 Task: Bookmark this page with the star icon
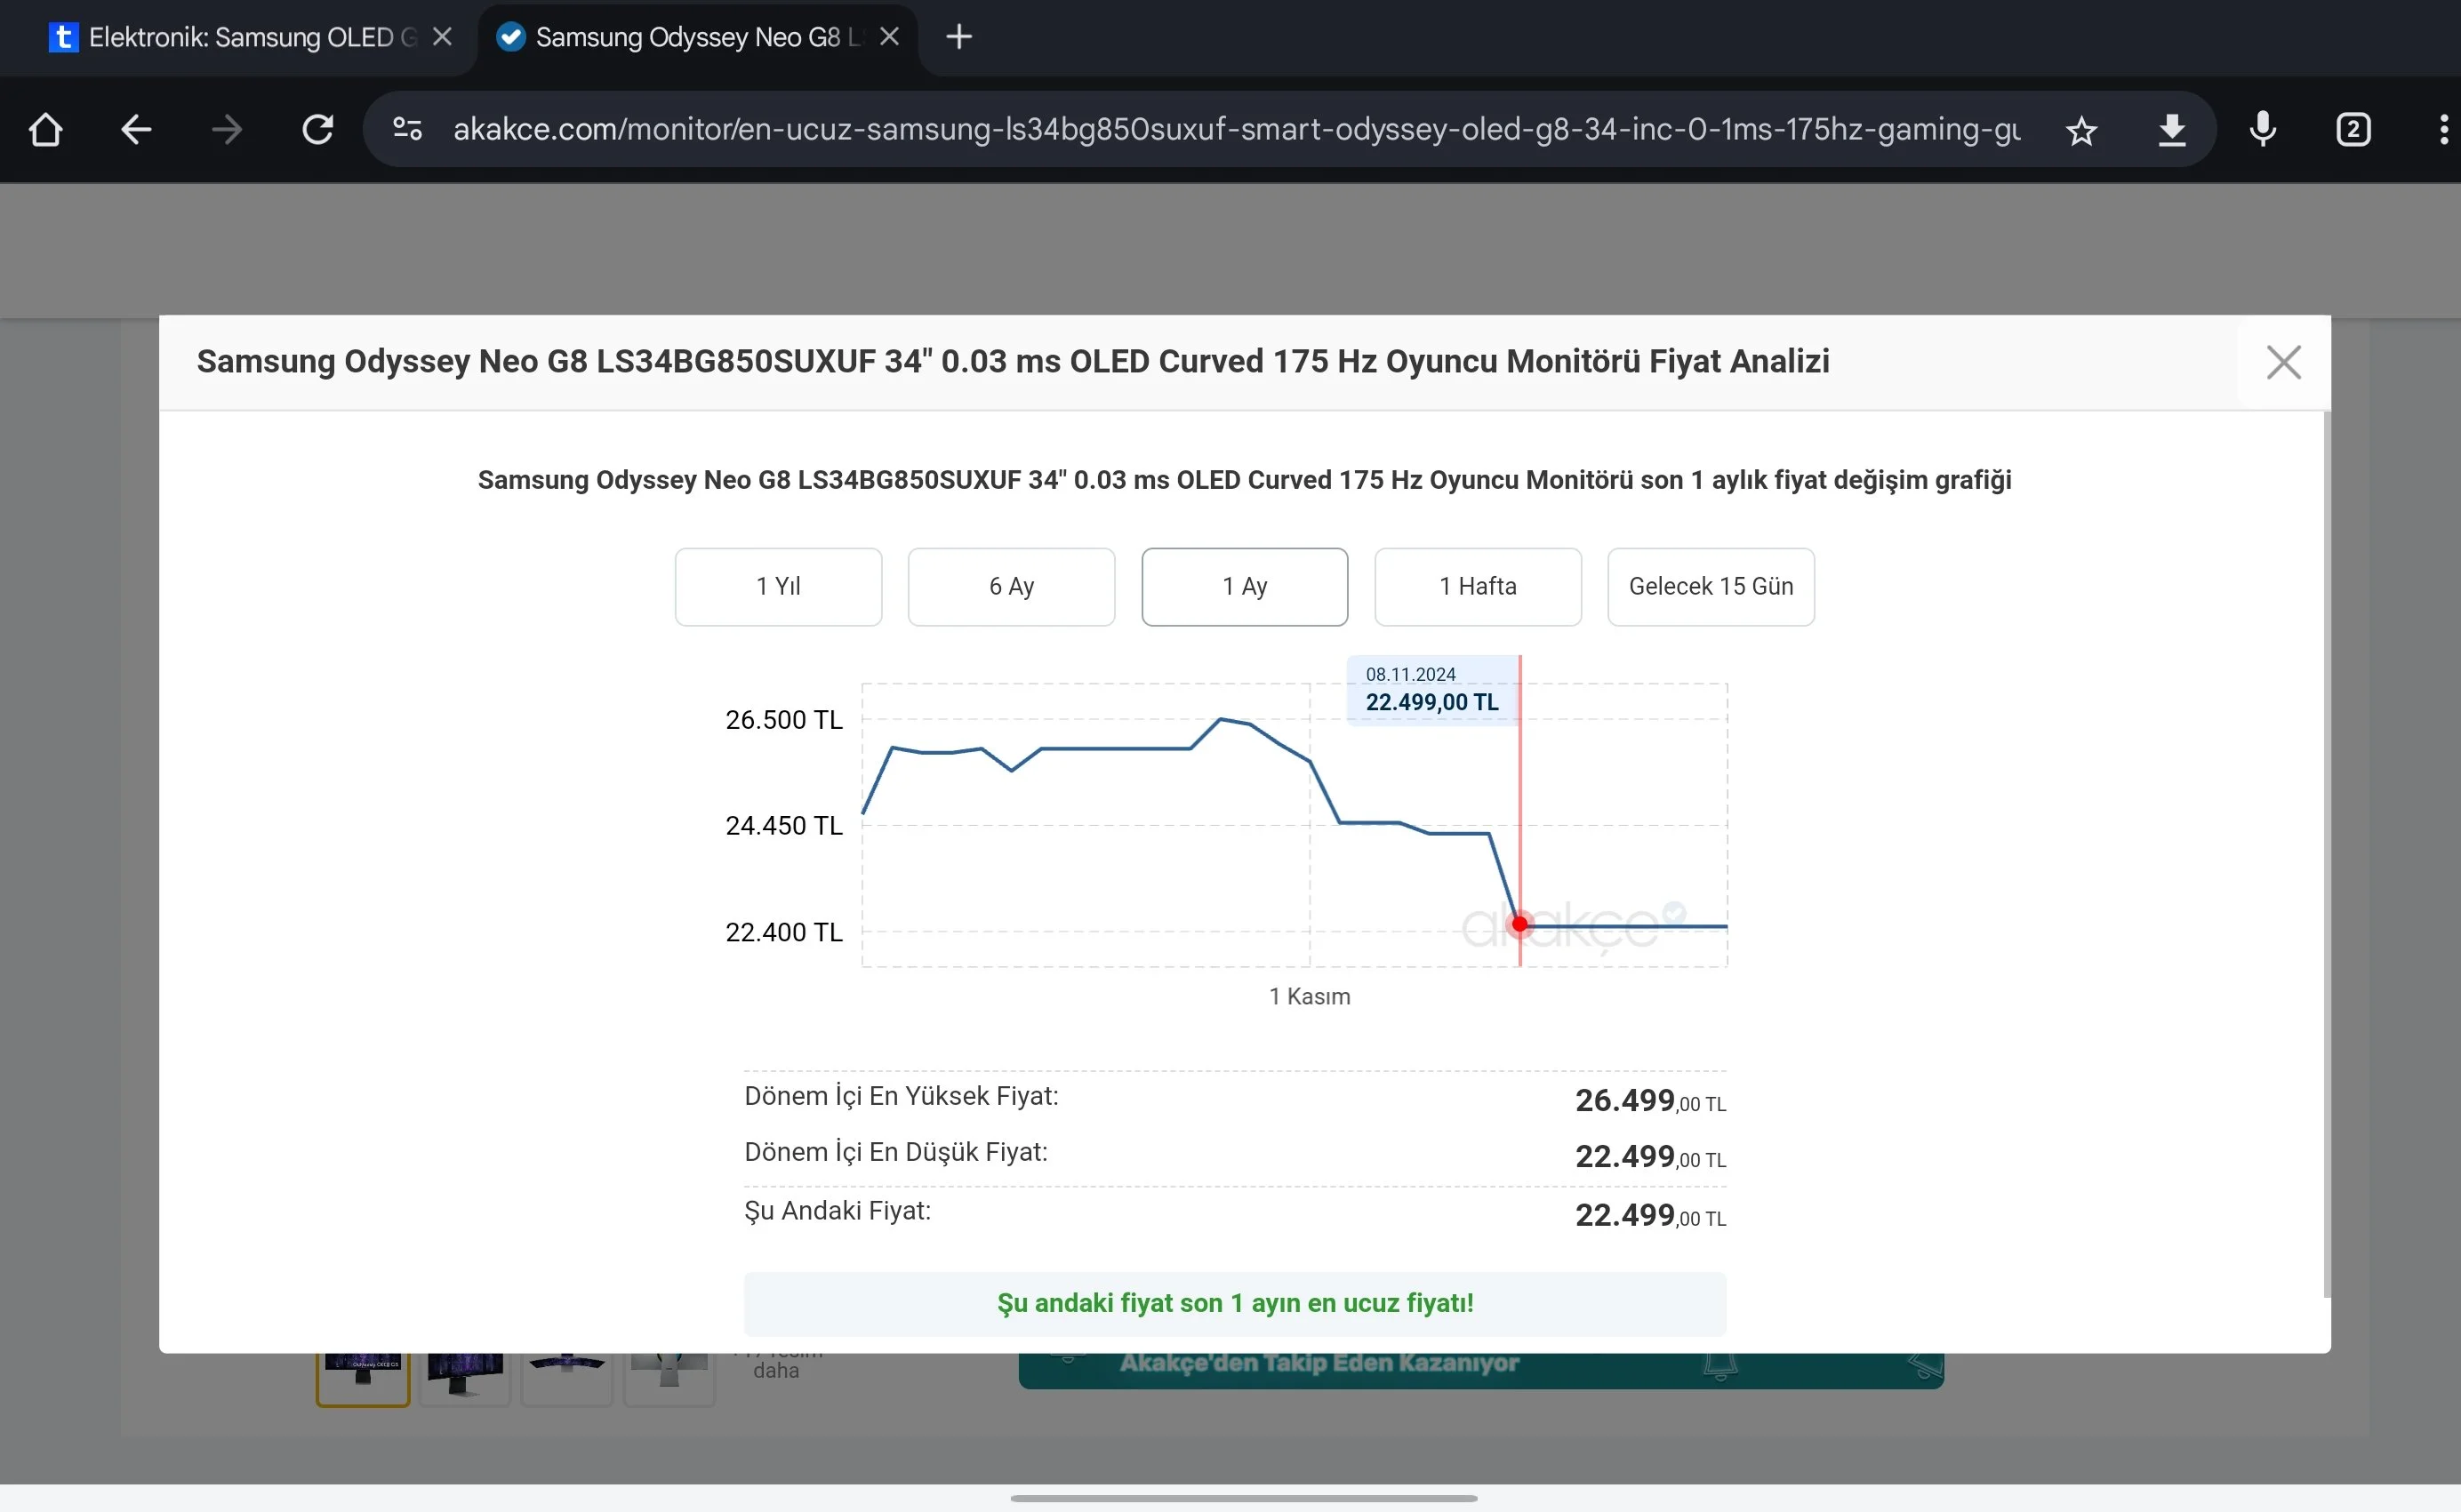(x=2081, y=131)
